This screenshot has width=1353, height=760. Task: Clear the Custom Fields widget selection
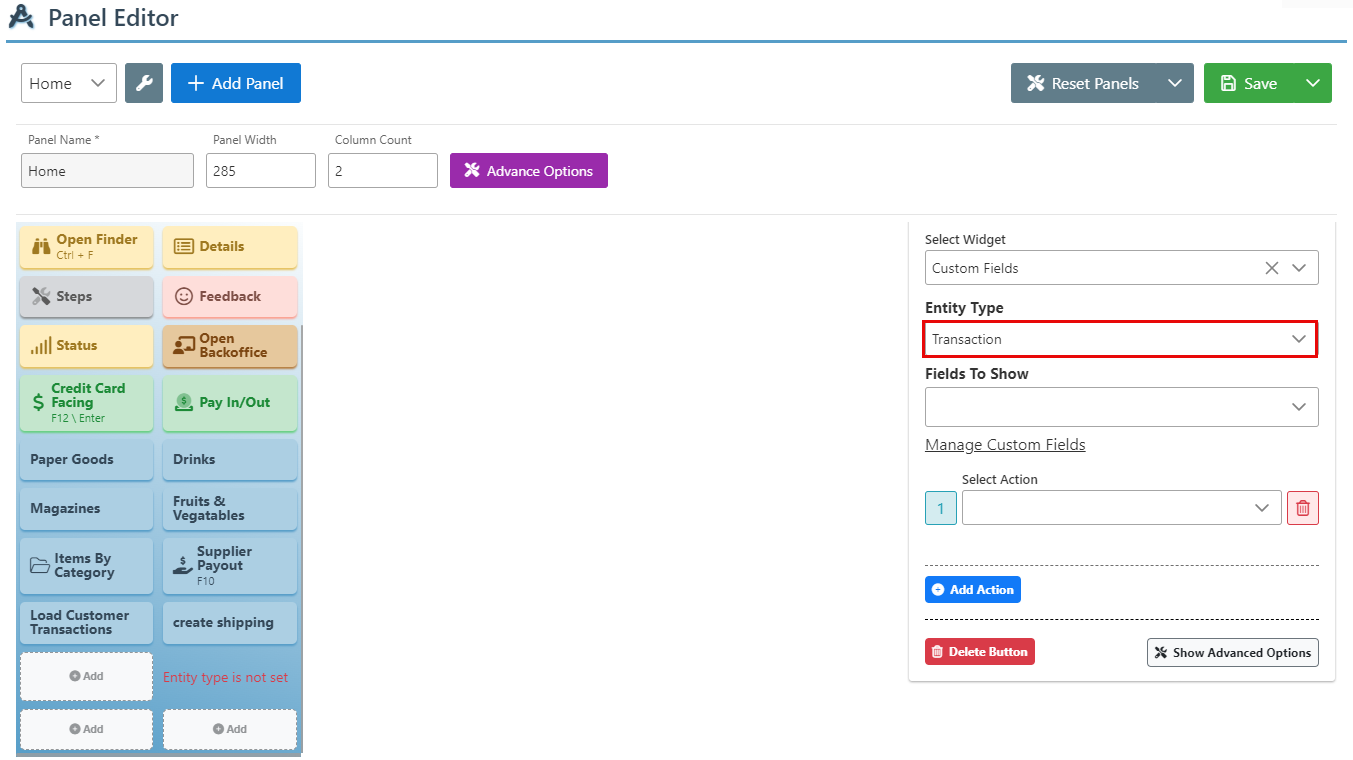1271,268
